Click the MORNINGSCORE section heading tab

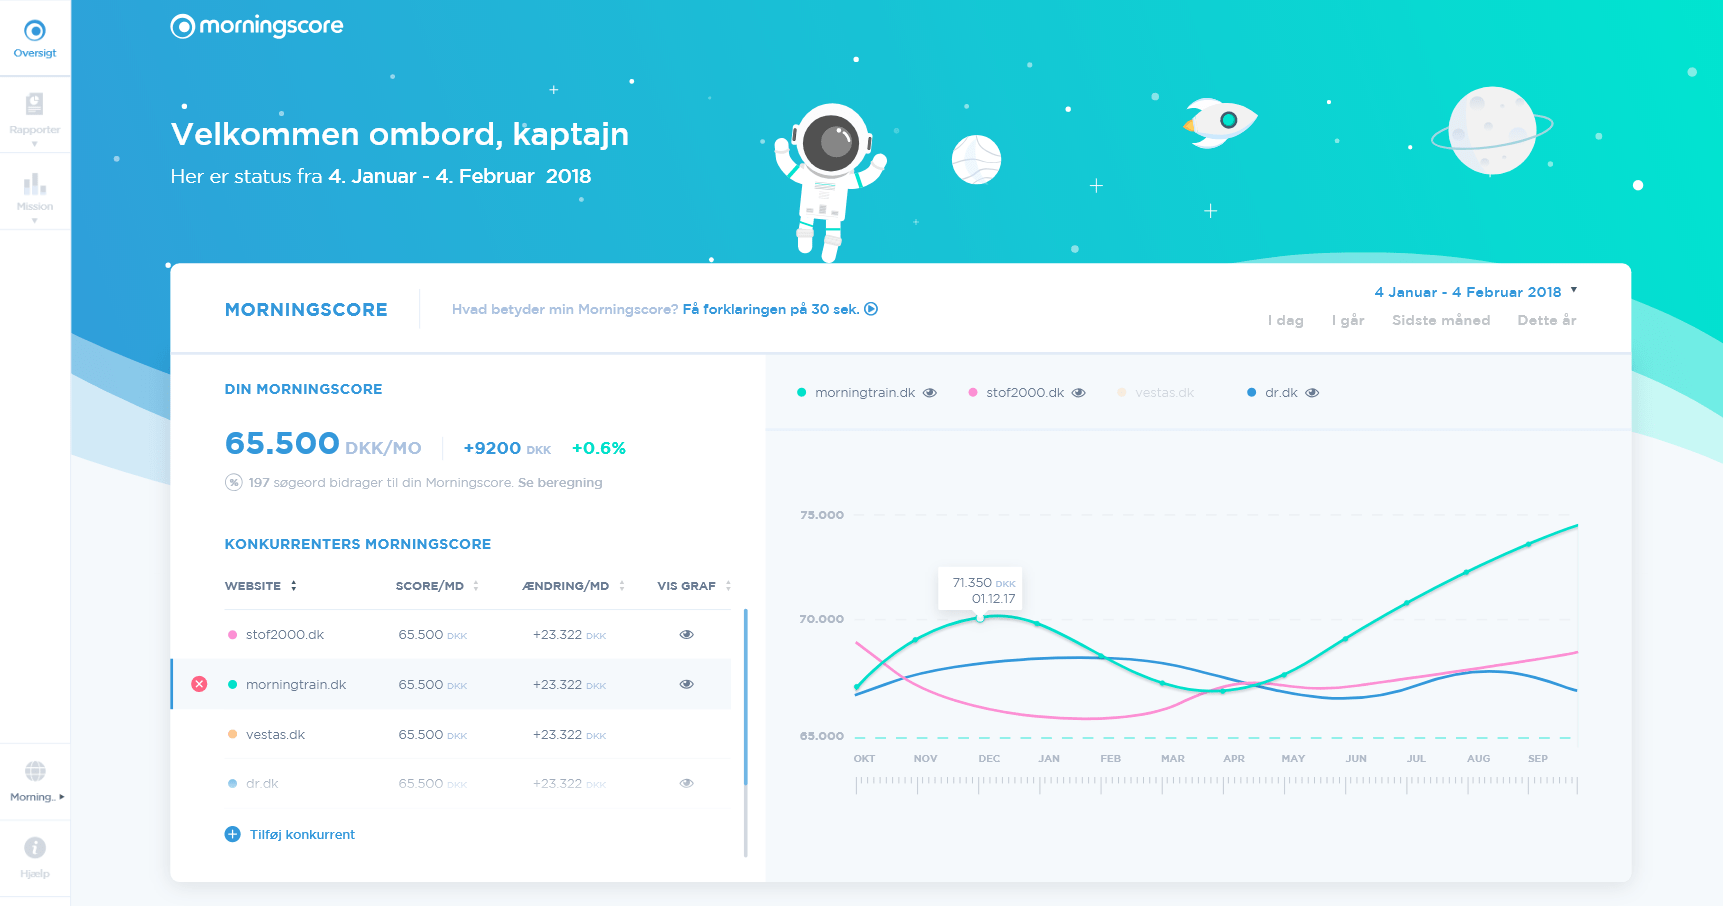(306, 310)
